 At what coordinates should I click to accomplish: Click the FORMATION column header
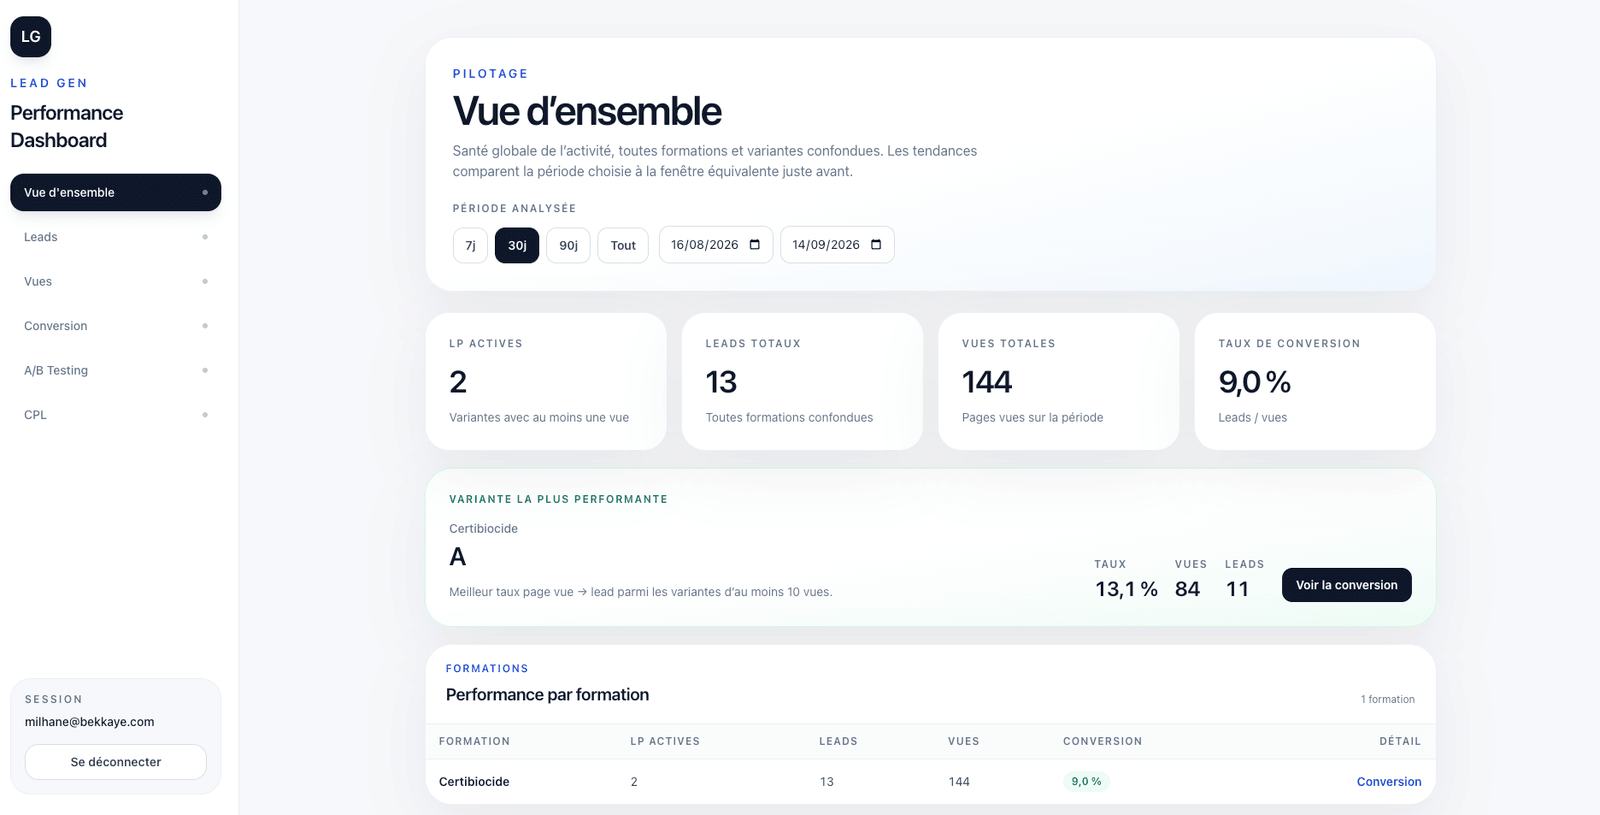(474, 741)
